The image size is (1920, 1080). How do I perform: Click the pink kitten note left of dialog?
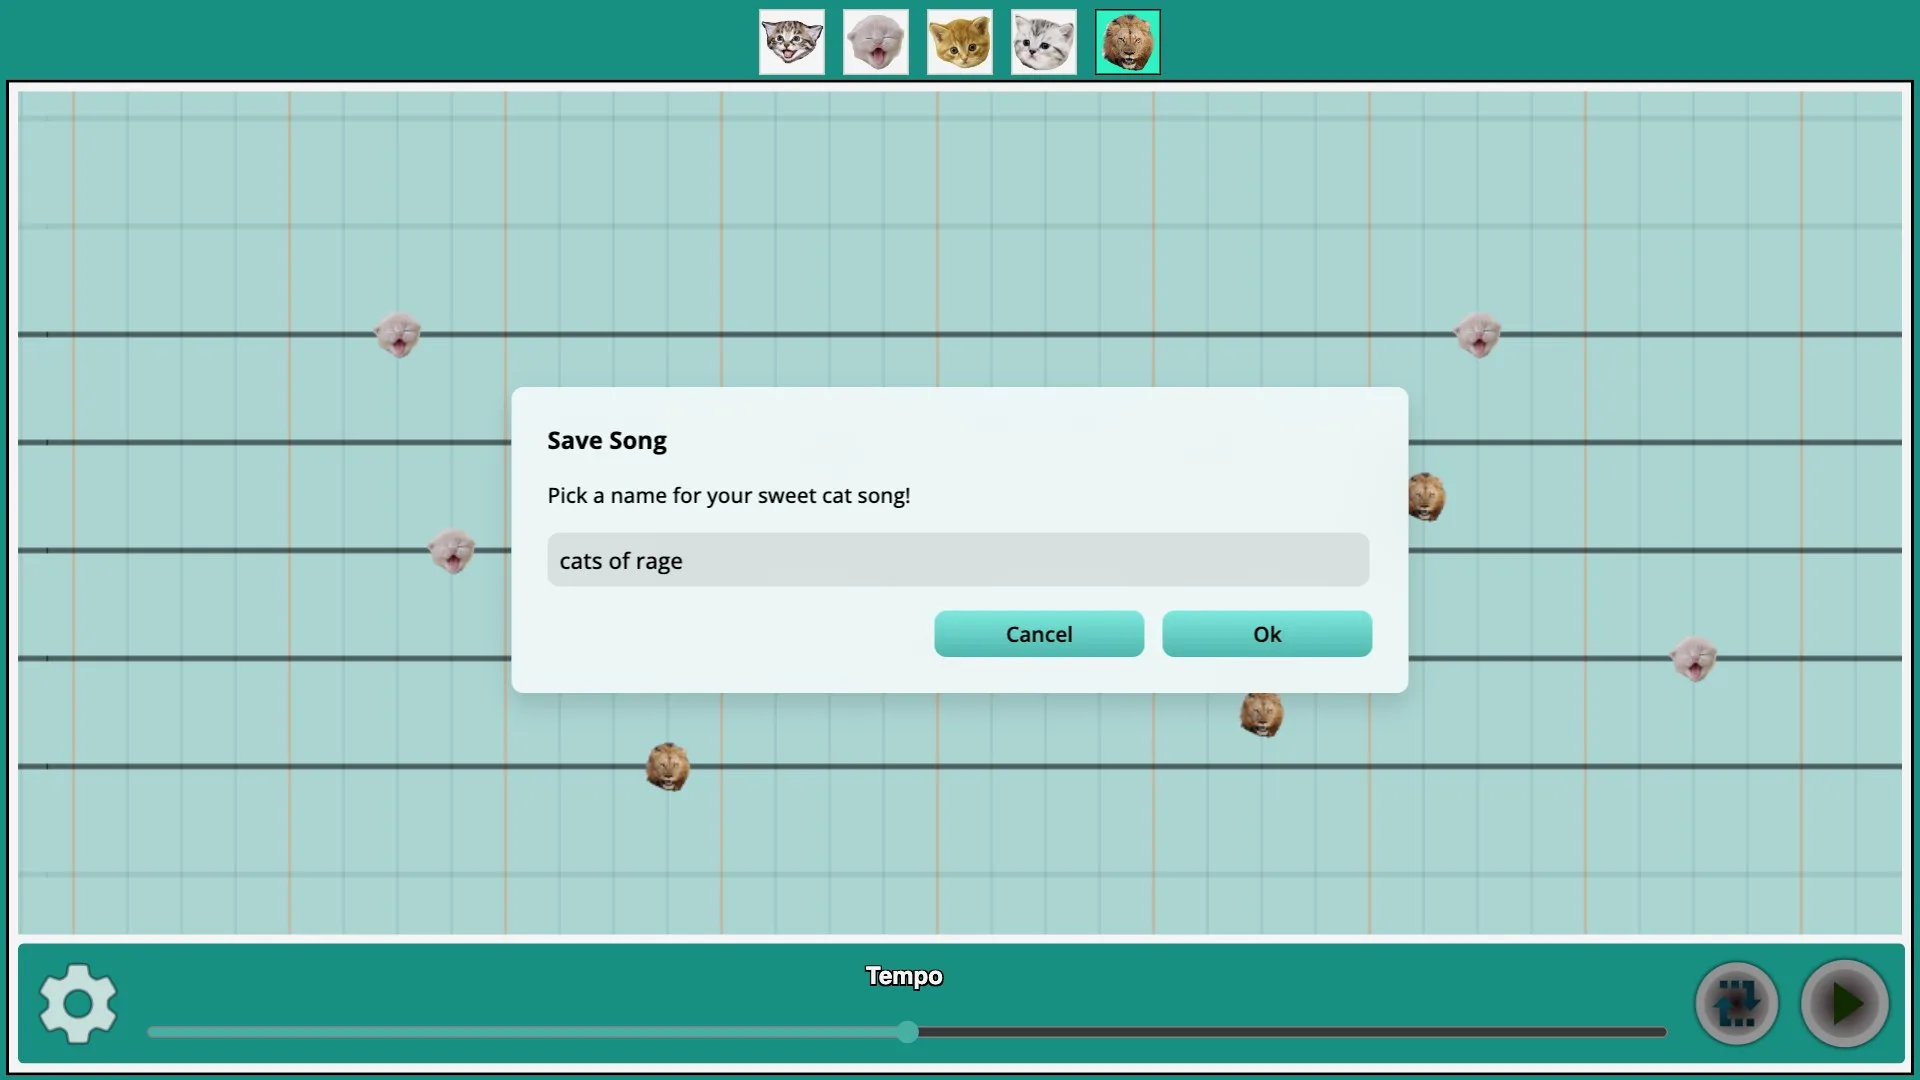click(x=452, y=550)
